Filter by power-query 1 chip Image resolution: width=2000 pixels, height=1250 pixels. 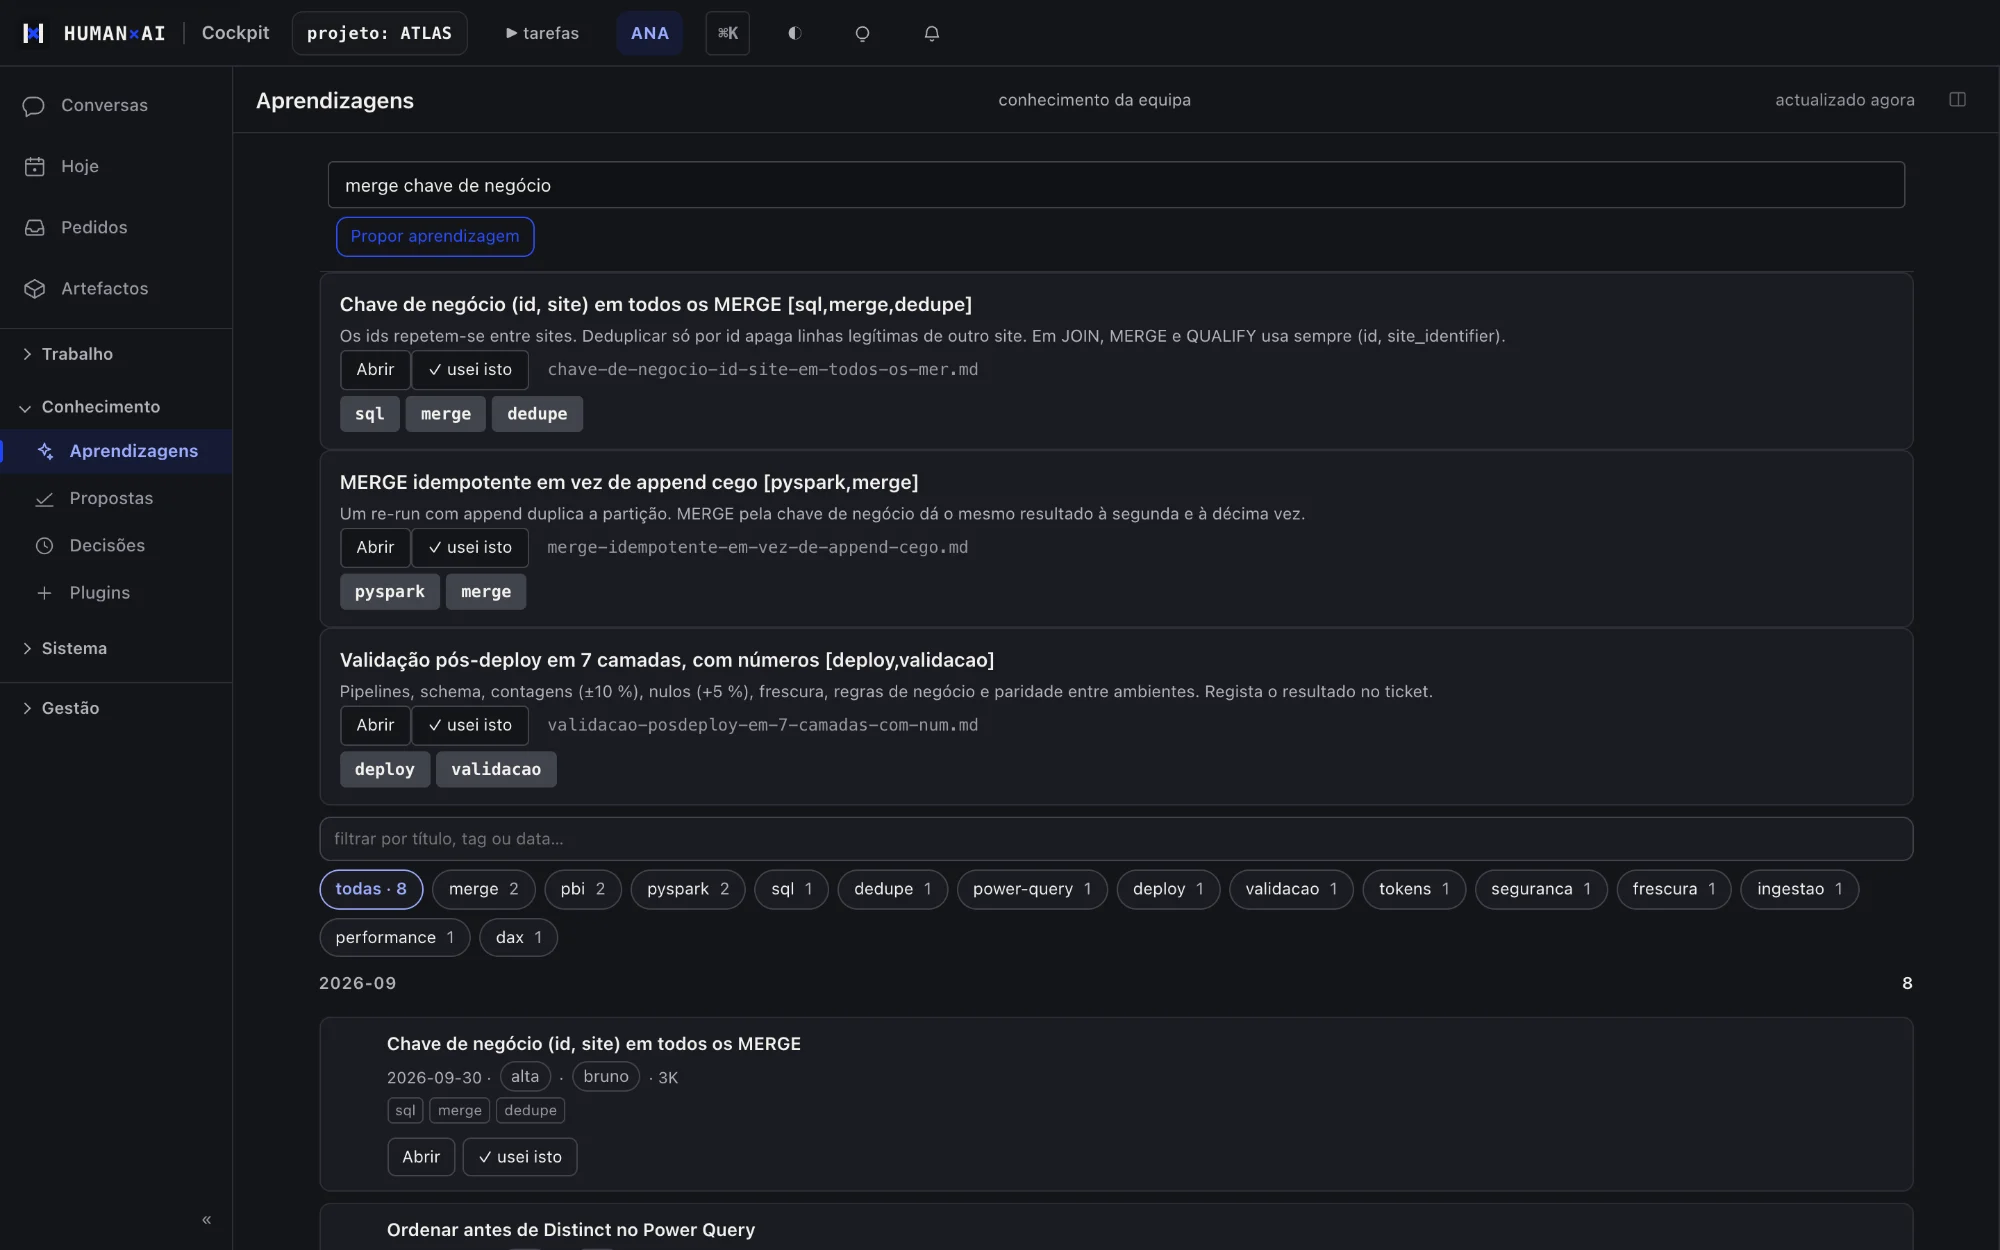(1032, 889)
